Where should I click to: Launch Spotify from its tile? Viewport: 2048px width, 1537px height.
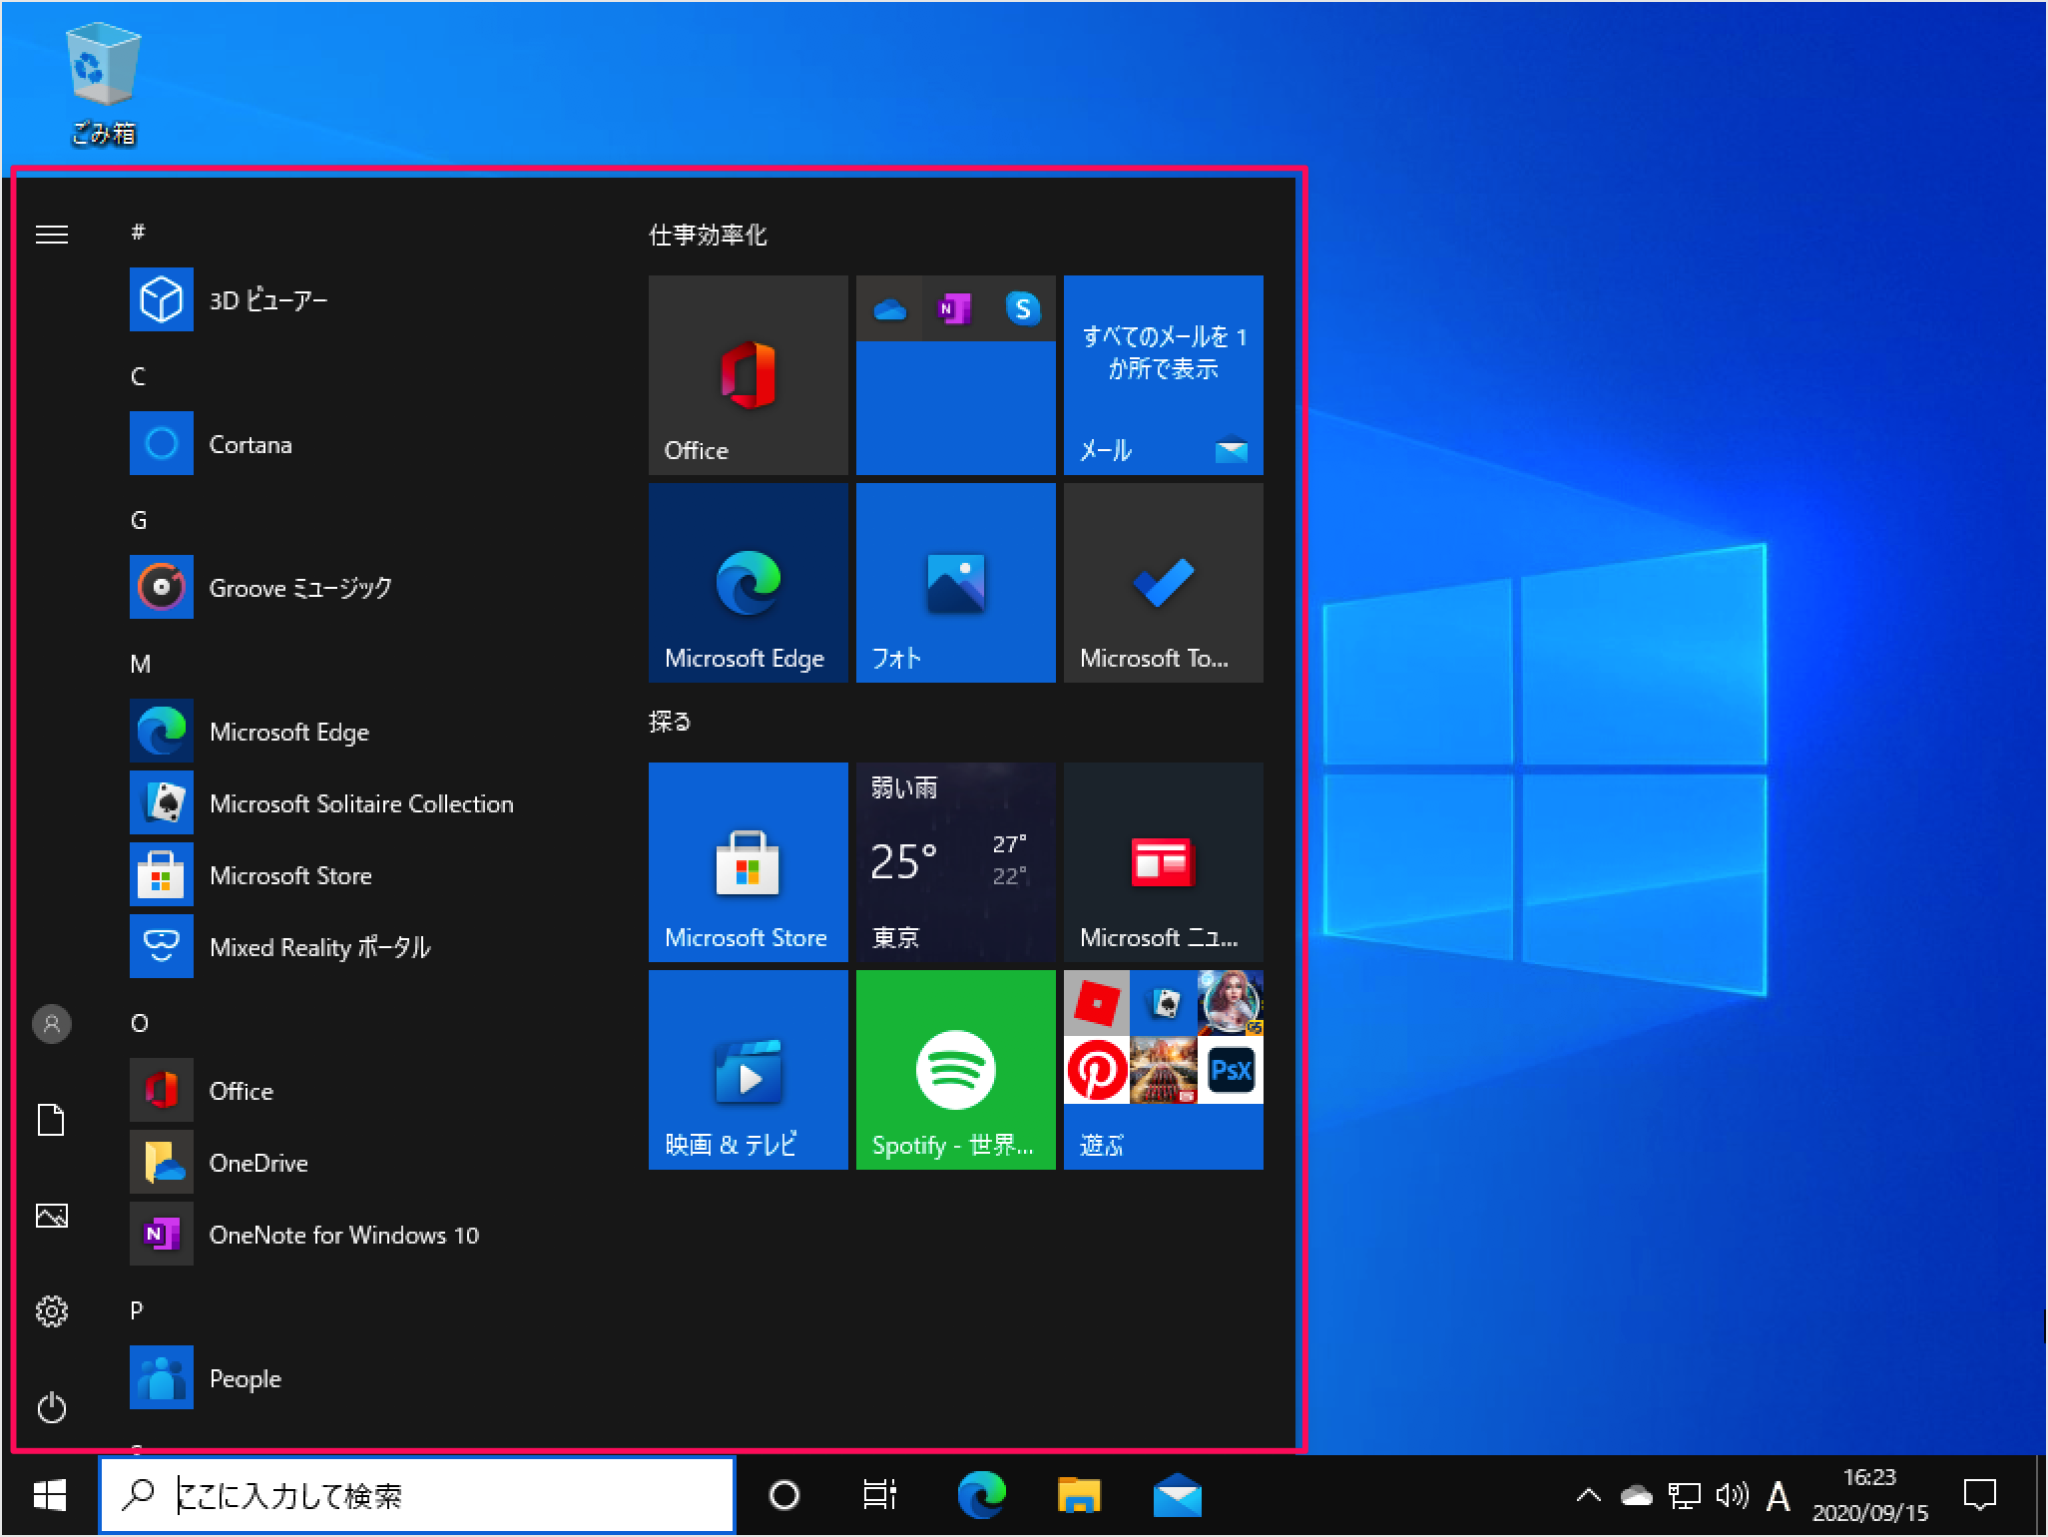click(954, 1070)
